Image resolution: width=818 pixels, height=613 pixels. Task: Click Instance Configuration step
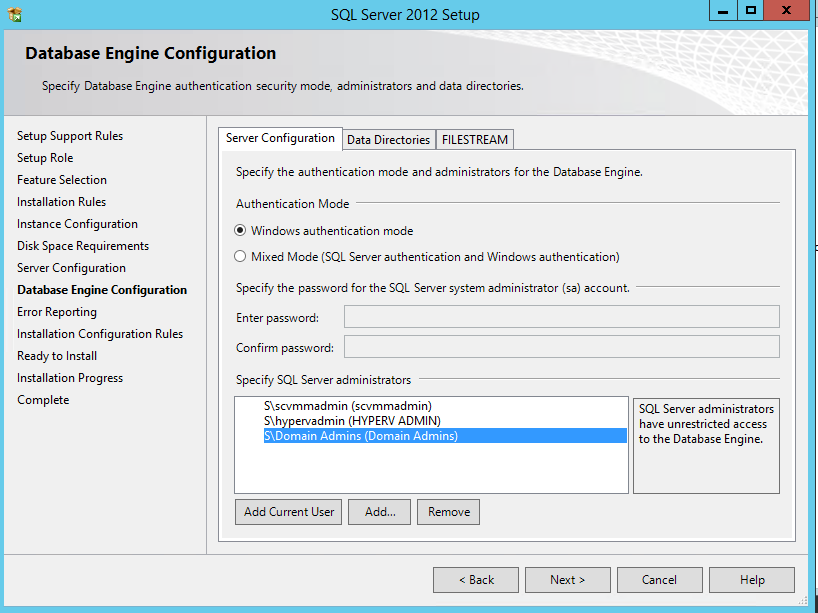[77, 224]
